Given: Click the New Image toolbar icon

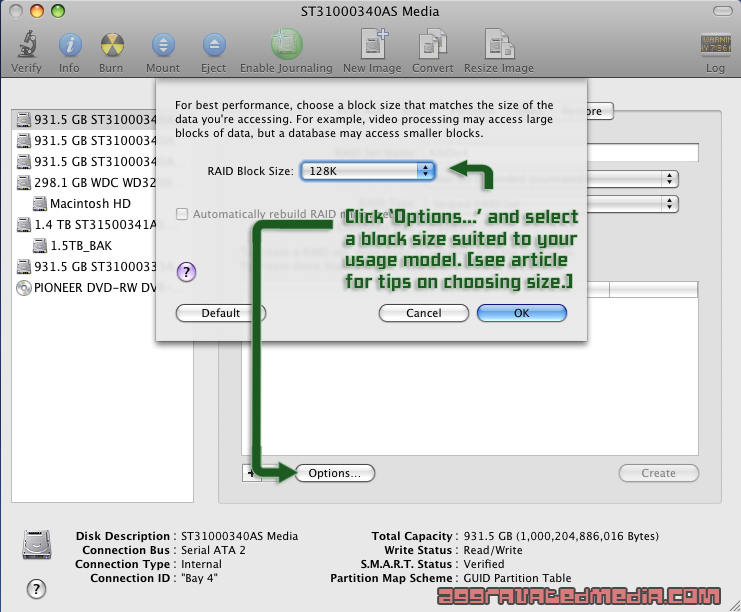Looking at the screenshot, I should [x=373, y=44].
